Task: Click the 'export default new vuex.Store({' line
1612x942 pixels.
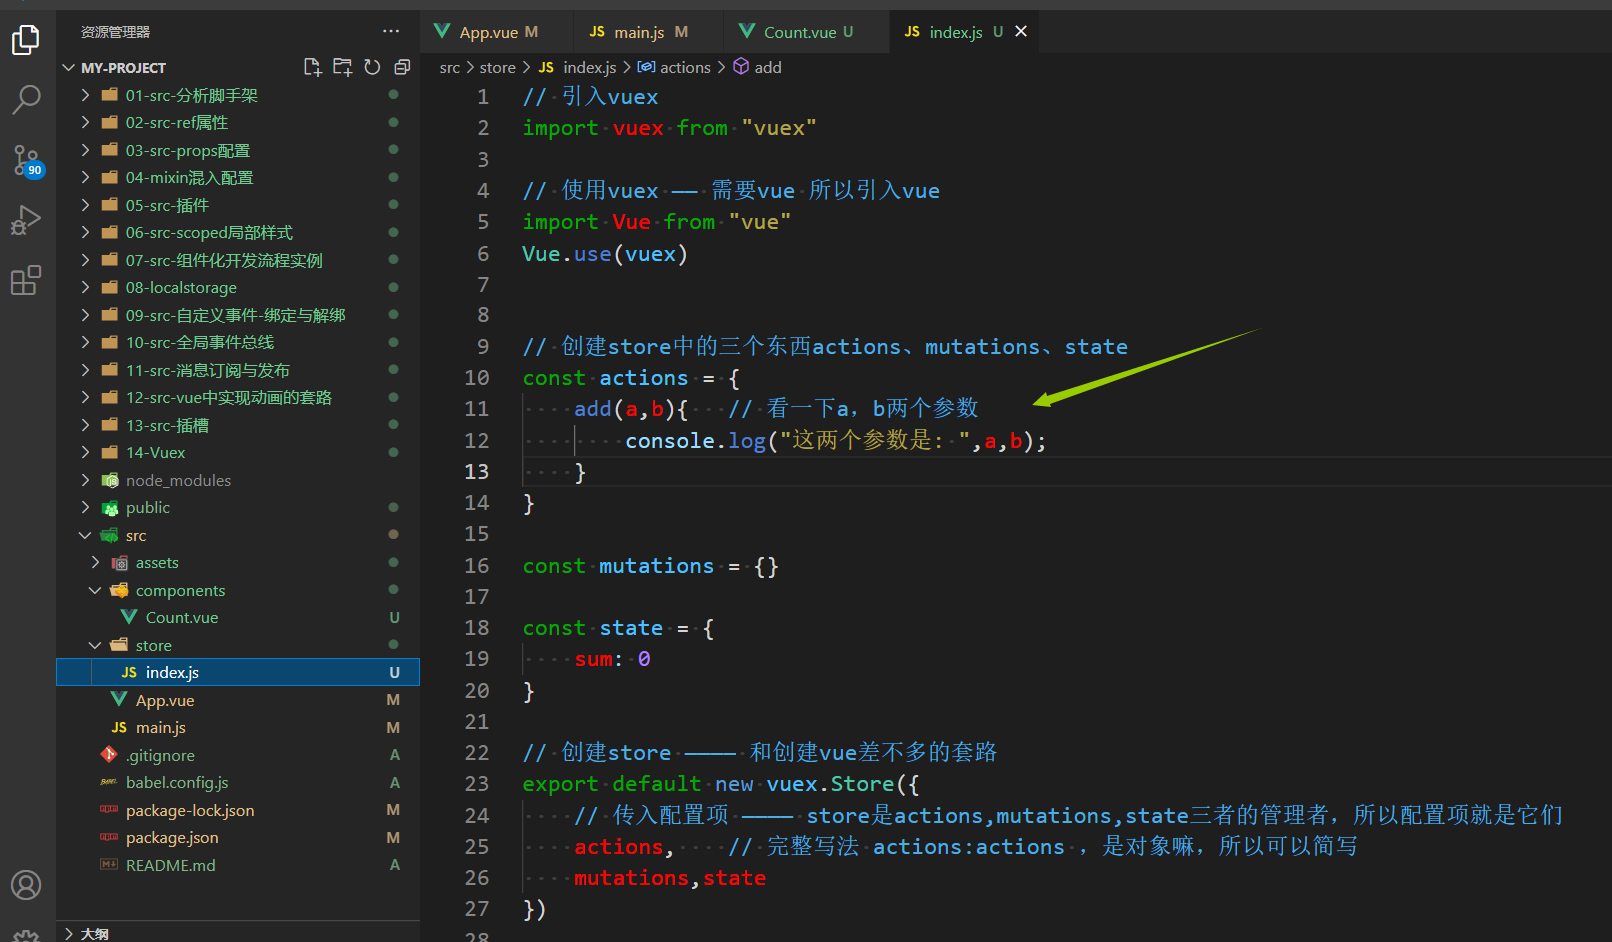Action: 720,784
